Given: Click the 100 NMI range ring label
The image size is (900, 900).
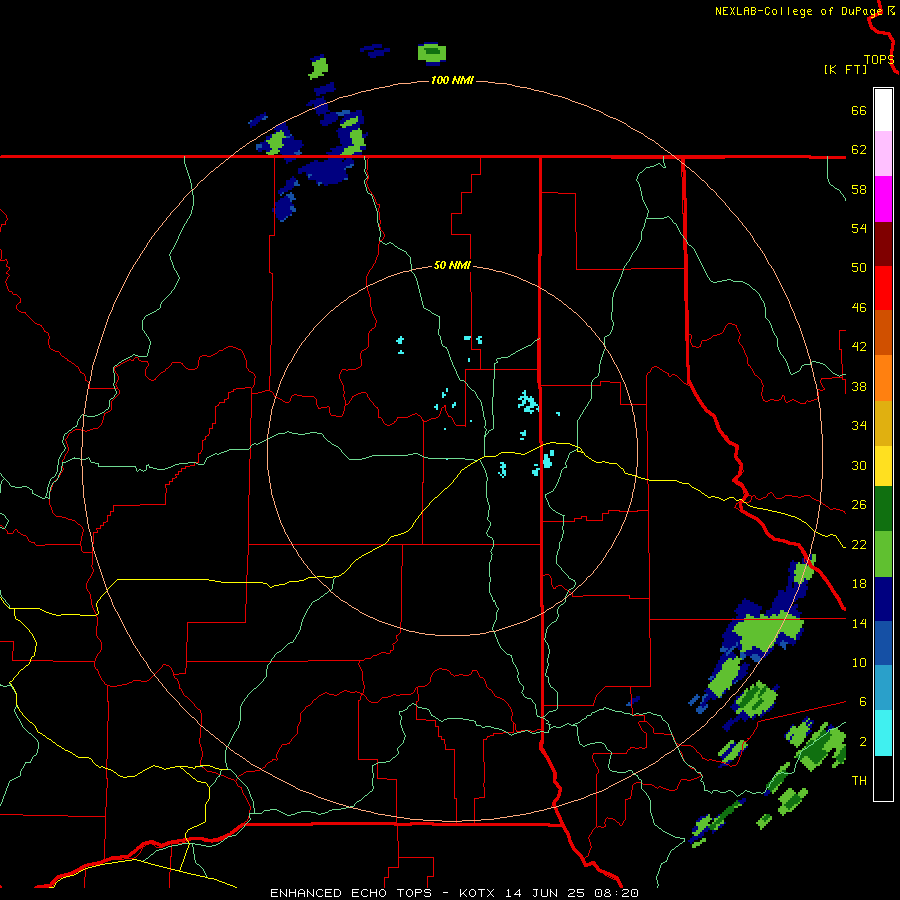Looking at the screenshot, I should coord(452,80).
